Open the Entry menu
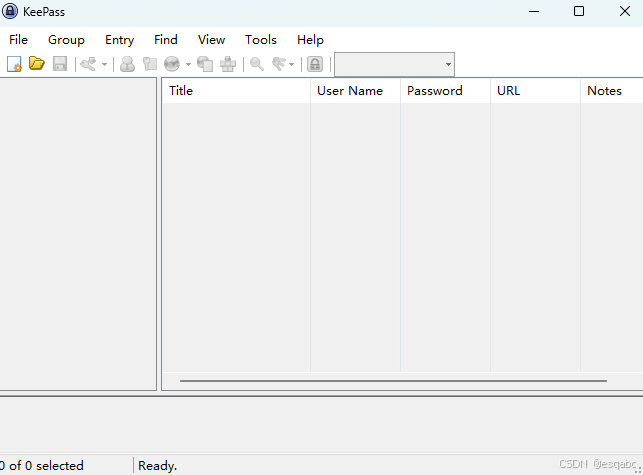 coord(119,40)
